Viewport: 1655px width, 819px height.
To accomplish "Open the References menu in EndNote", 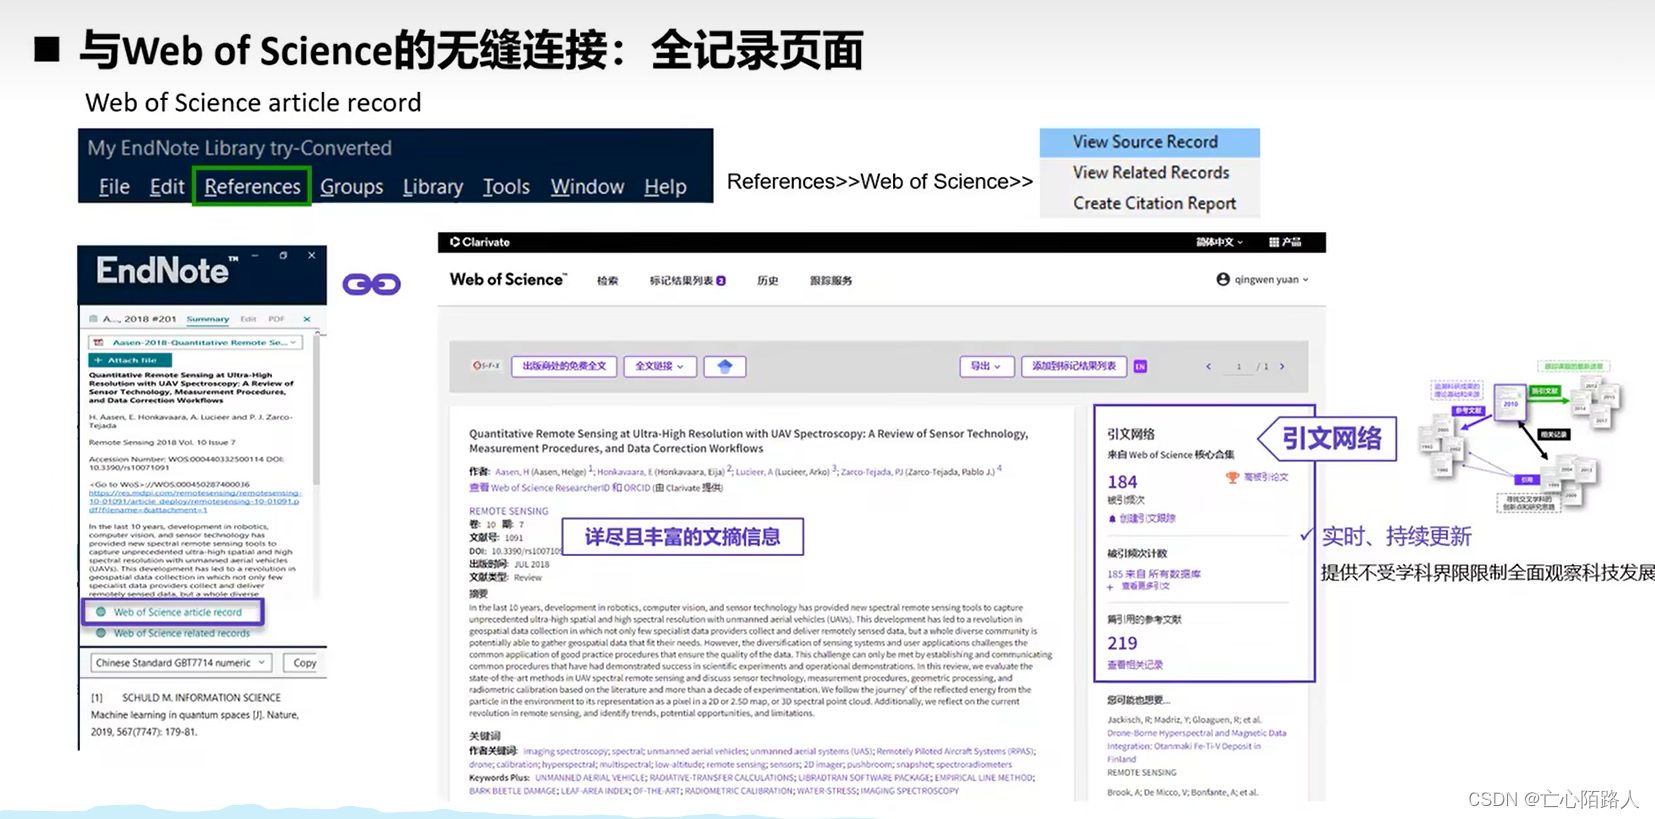I will coord(252,187).
